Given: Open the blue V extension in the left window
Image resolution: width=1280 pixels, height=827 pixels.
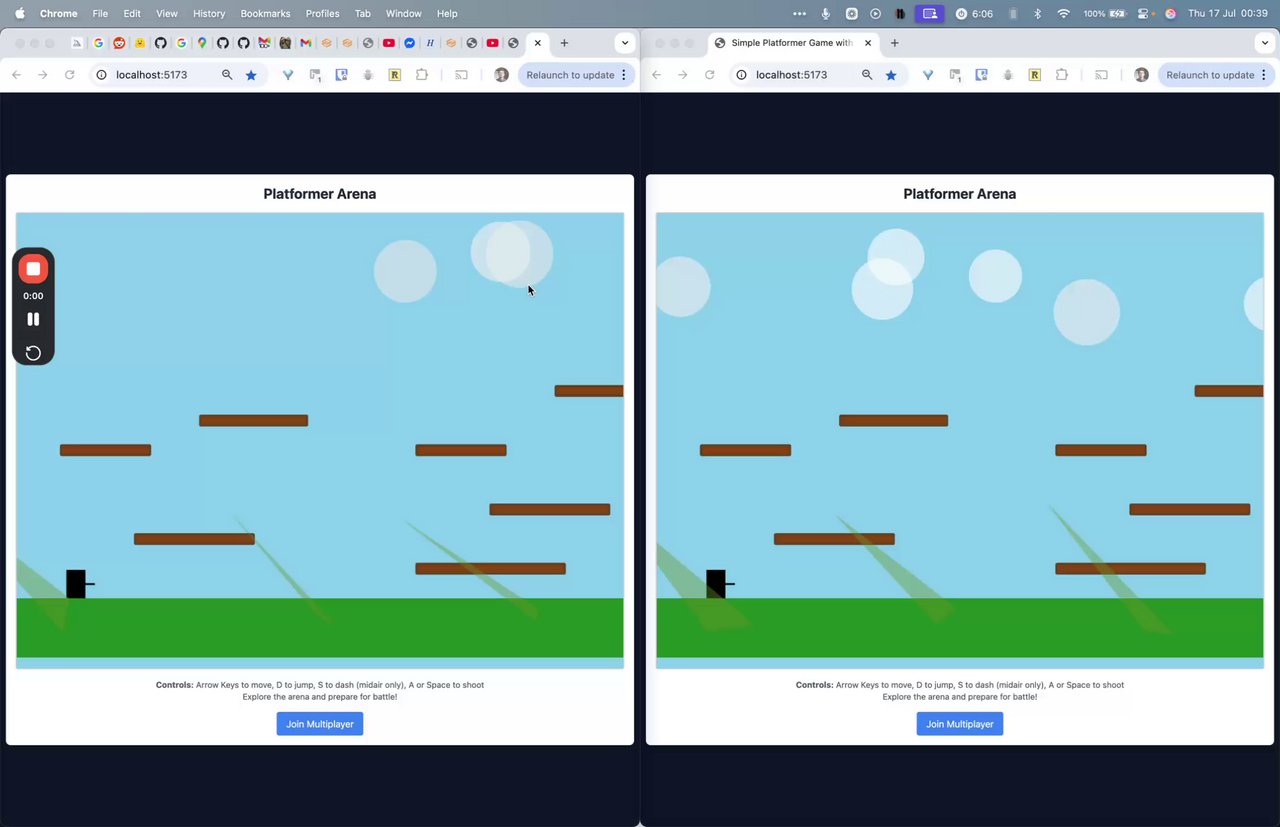Looking at the screenshot, I should (288, 75).
